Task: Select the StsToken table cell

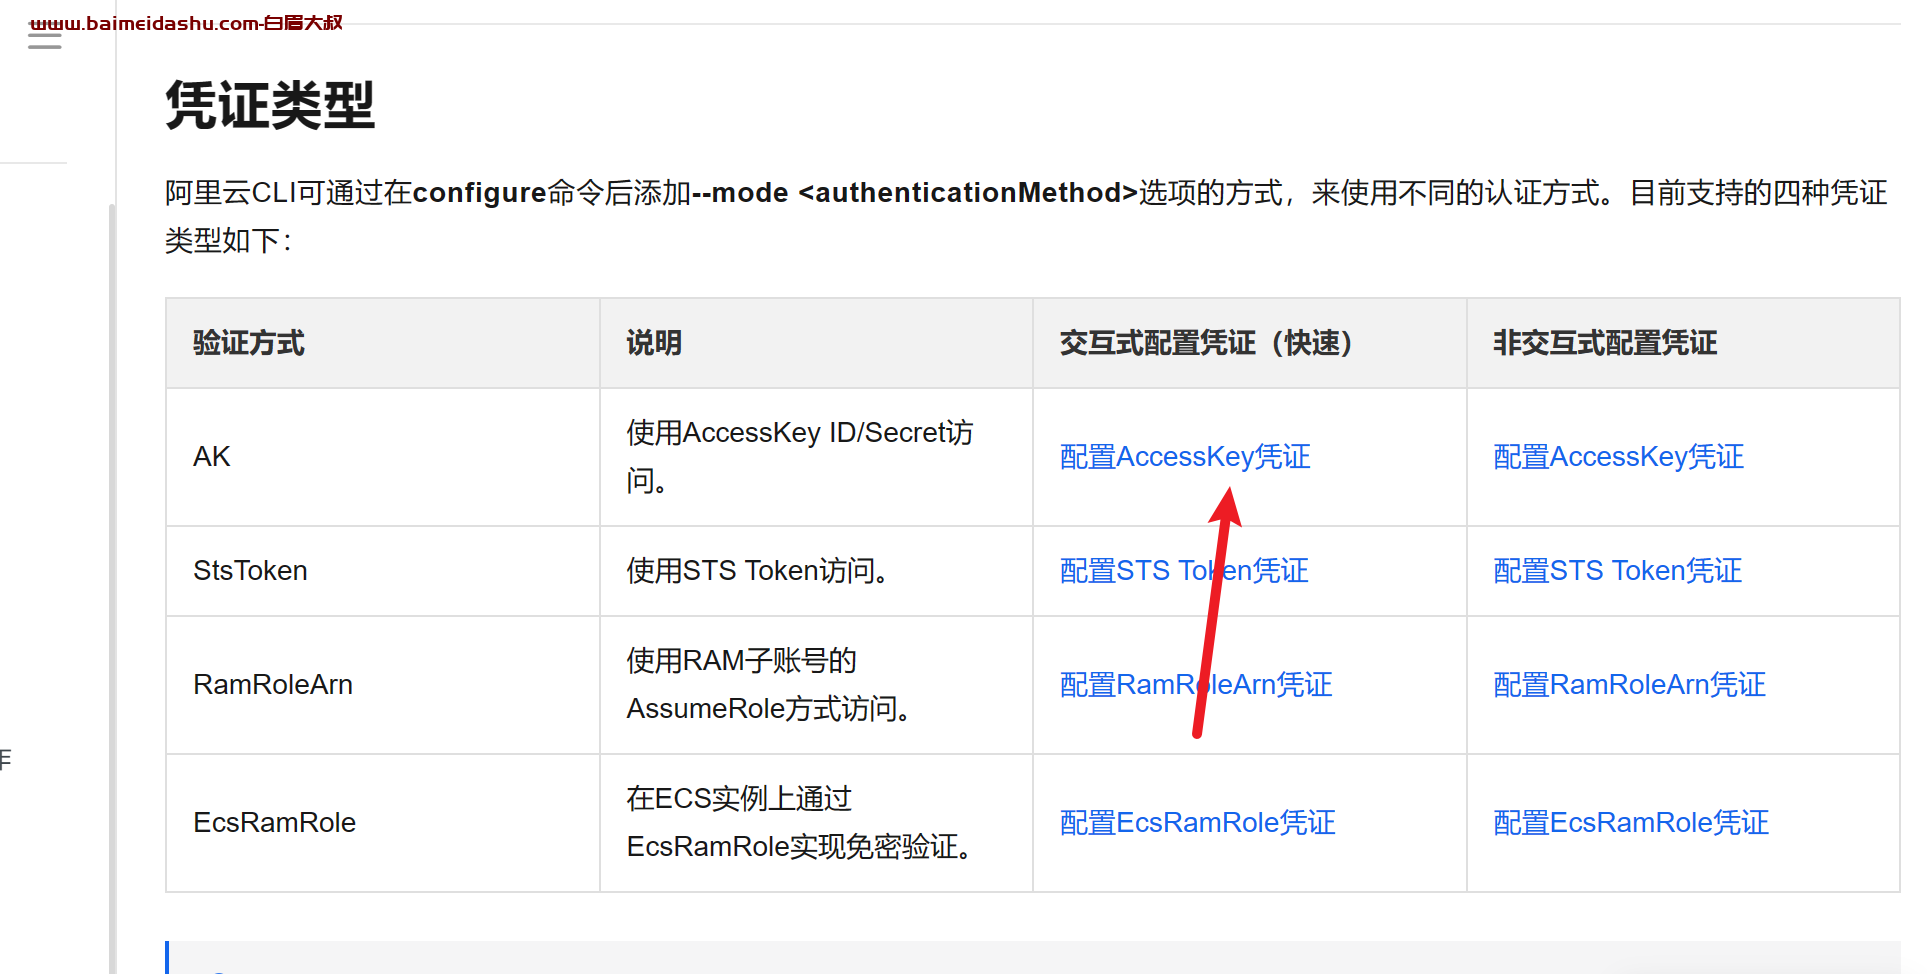Action: [383, 571]
